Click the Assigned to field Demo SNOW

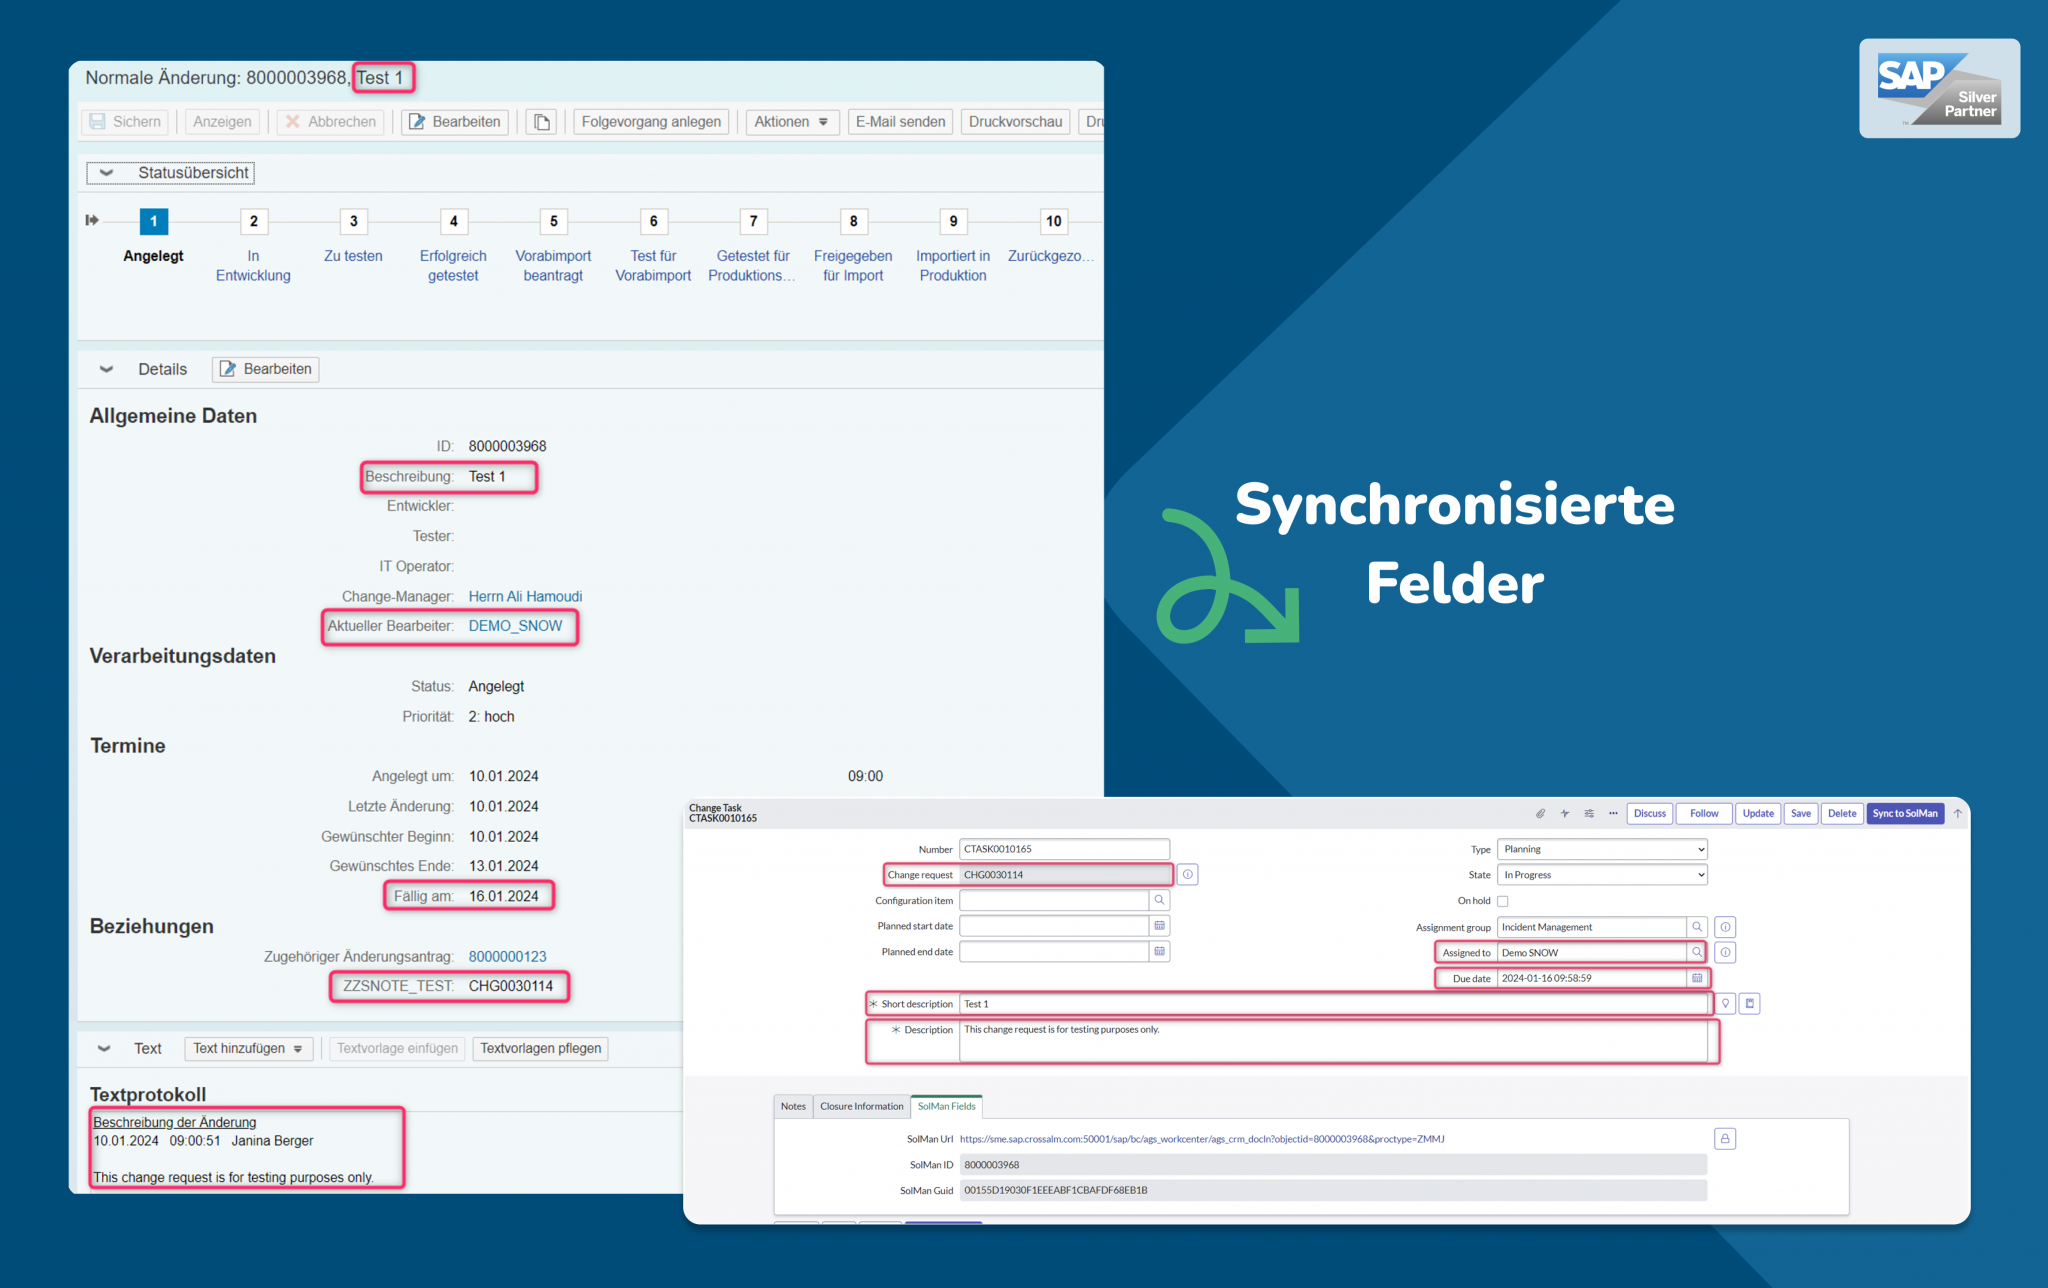pyautogui.click(x=1591, y=952)
